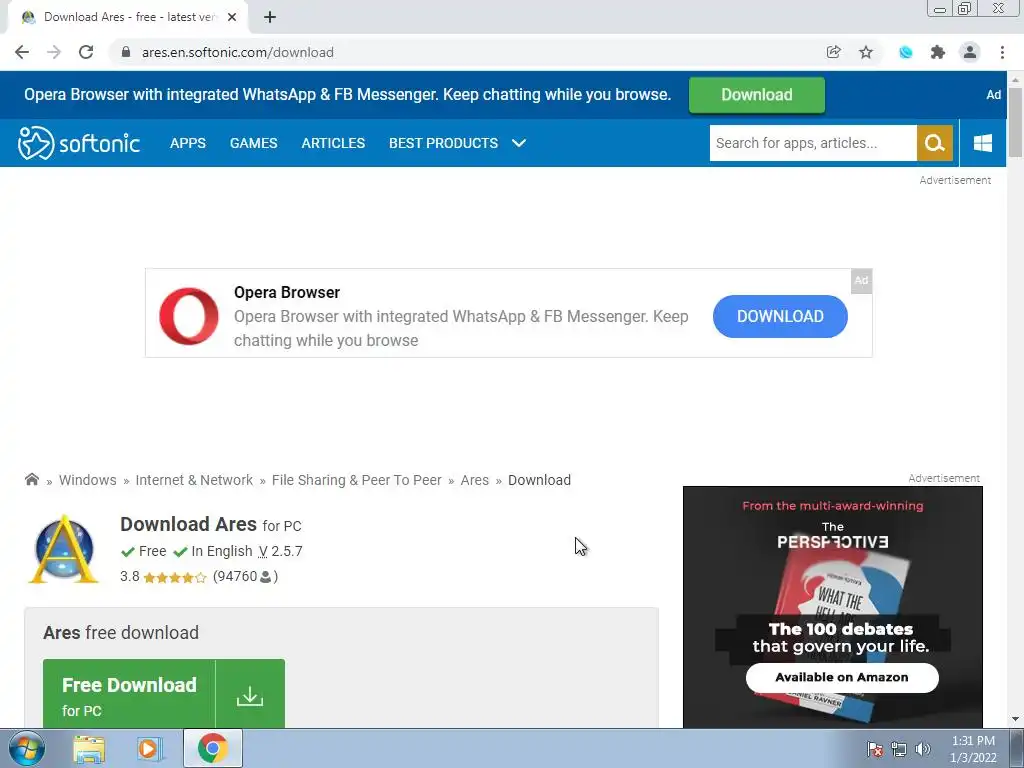Open File Sharing & Peer To Peer link
1024x768 pixels.
tap(357, 480)
